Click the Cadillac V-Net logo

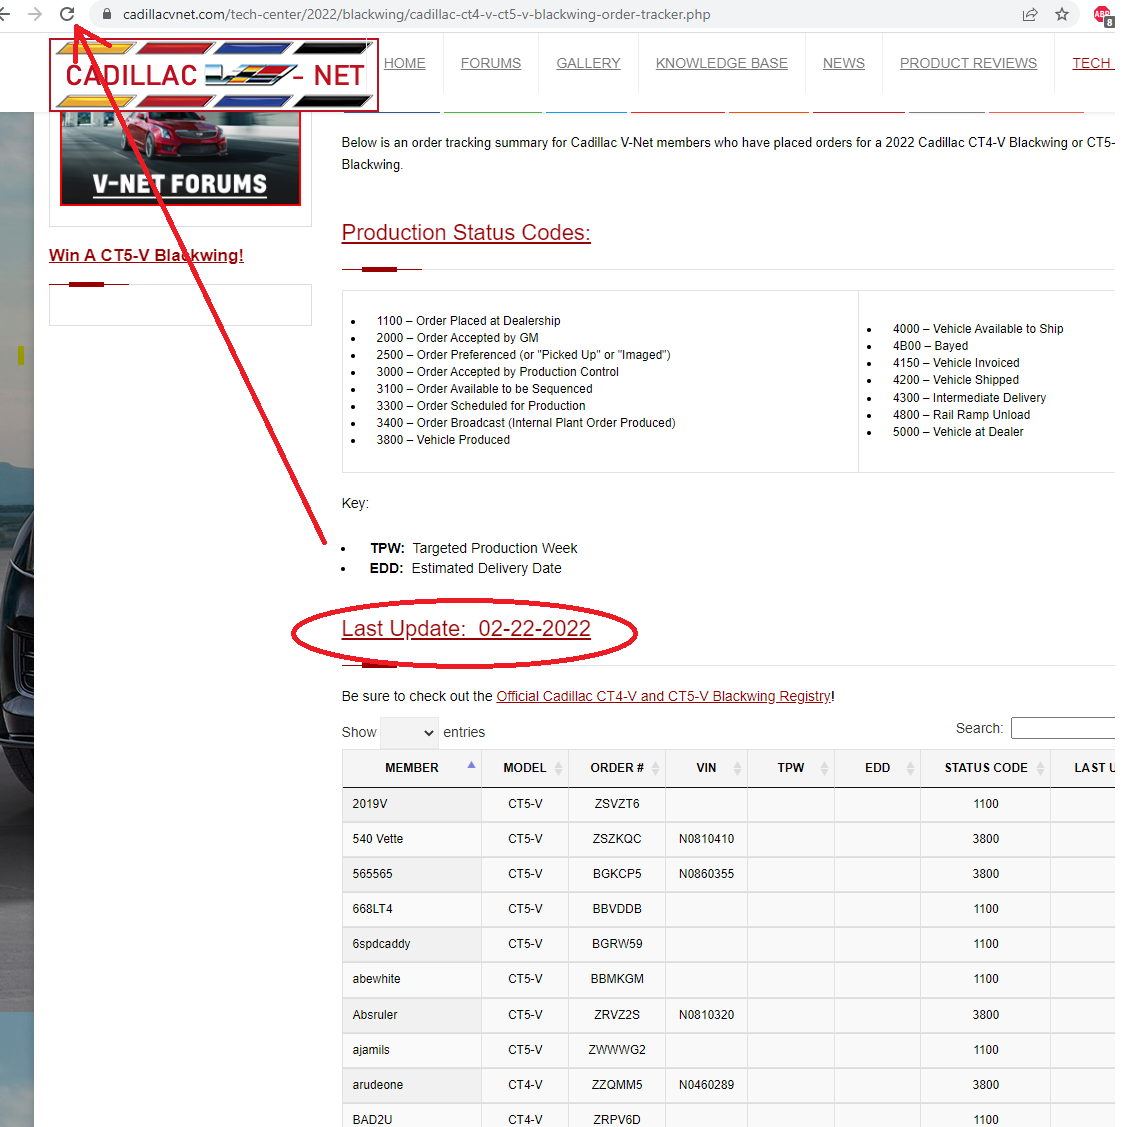click(214, 75)
